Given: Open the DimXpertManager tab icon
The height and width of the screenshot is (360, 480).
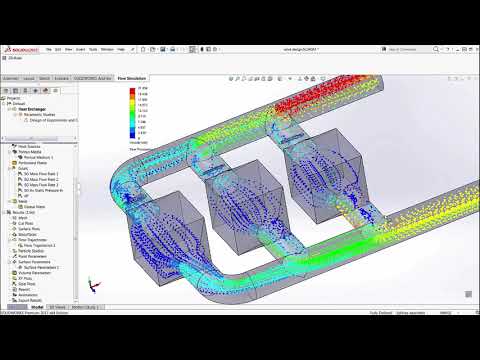Looking at the screenshot, I should [x=35, y=91].
